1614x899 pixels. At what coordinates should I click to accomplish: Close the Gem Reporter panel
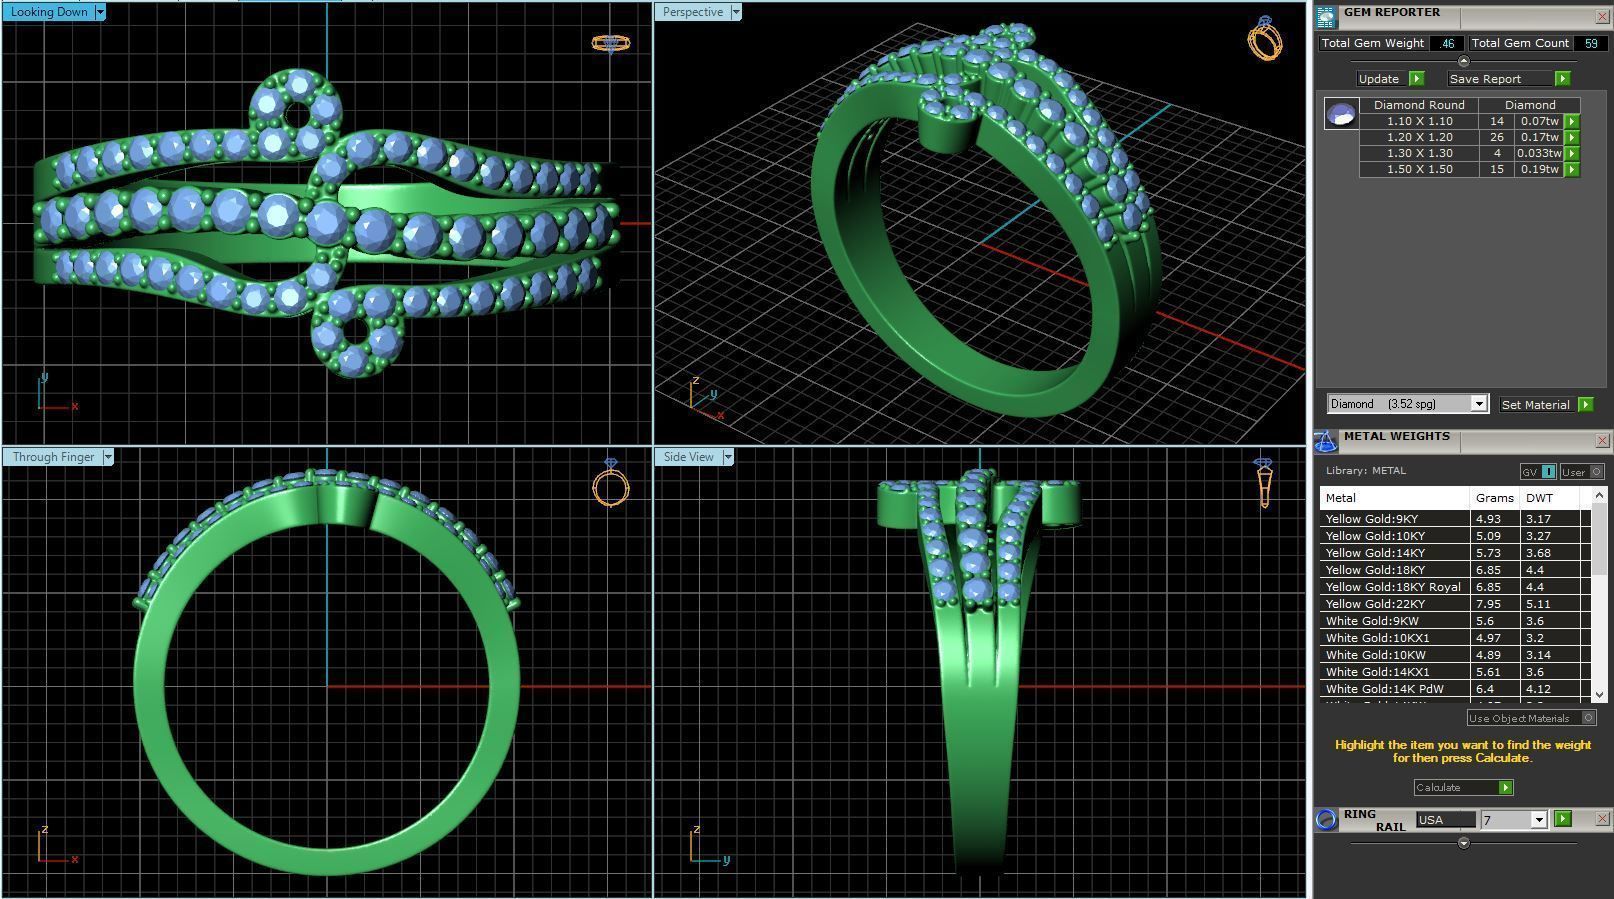coord(1602,17)
